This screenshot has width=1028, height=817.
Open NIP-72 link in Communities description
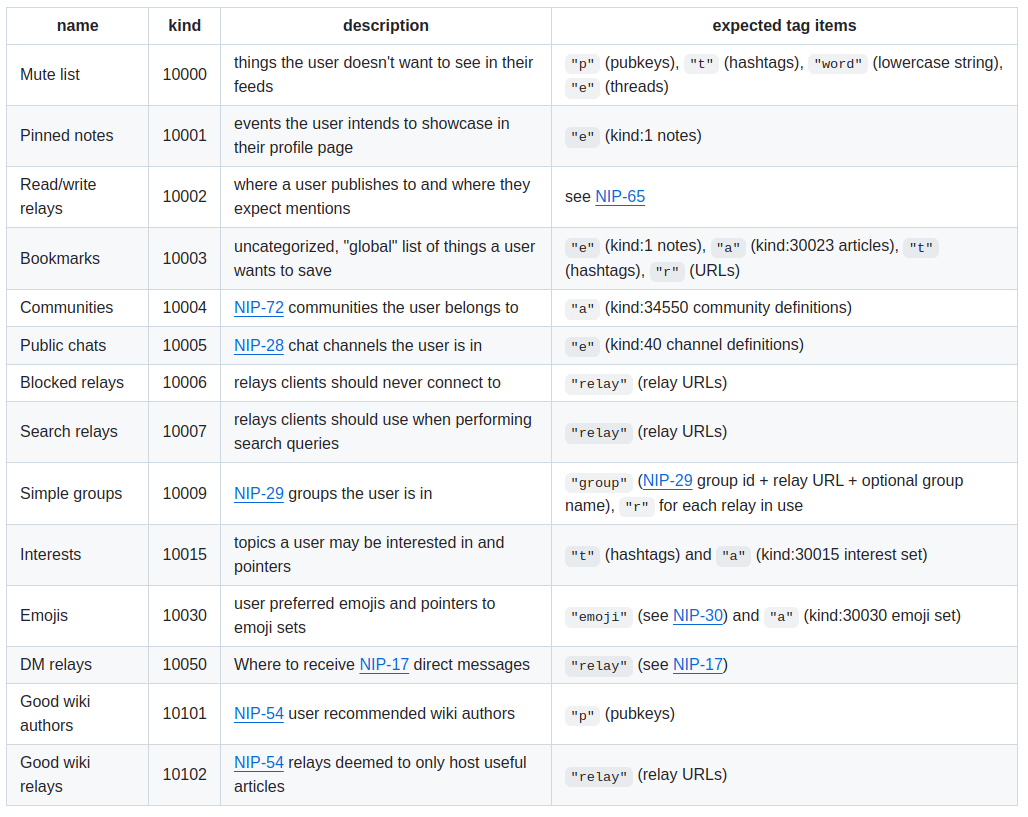[259, 307]
